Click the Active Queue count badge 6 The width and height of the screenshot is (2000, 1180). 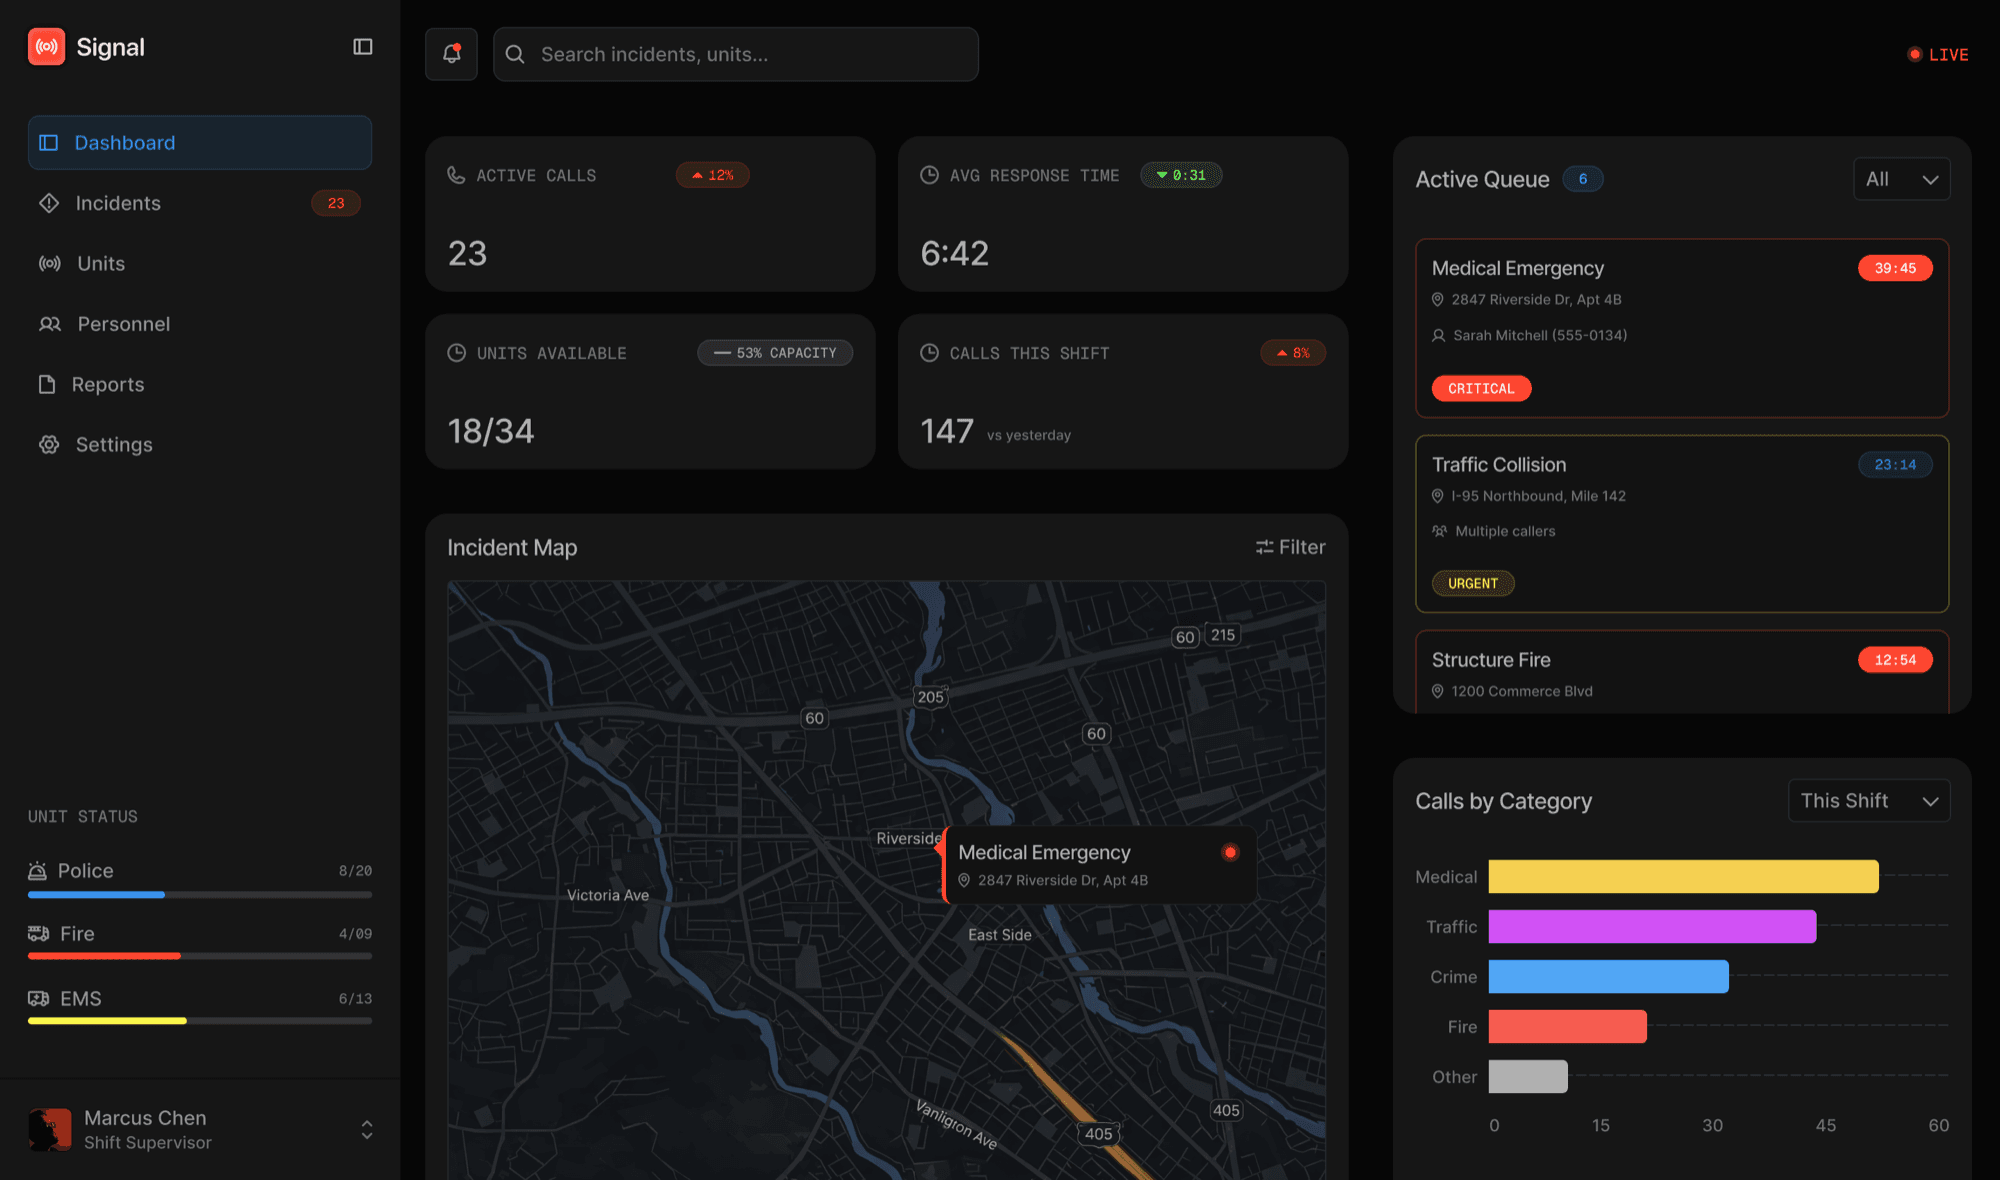[x=1583, y=179]
